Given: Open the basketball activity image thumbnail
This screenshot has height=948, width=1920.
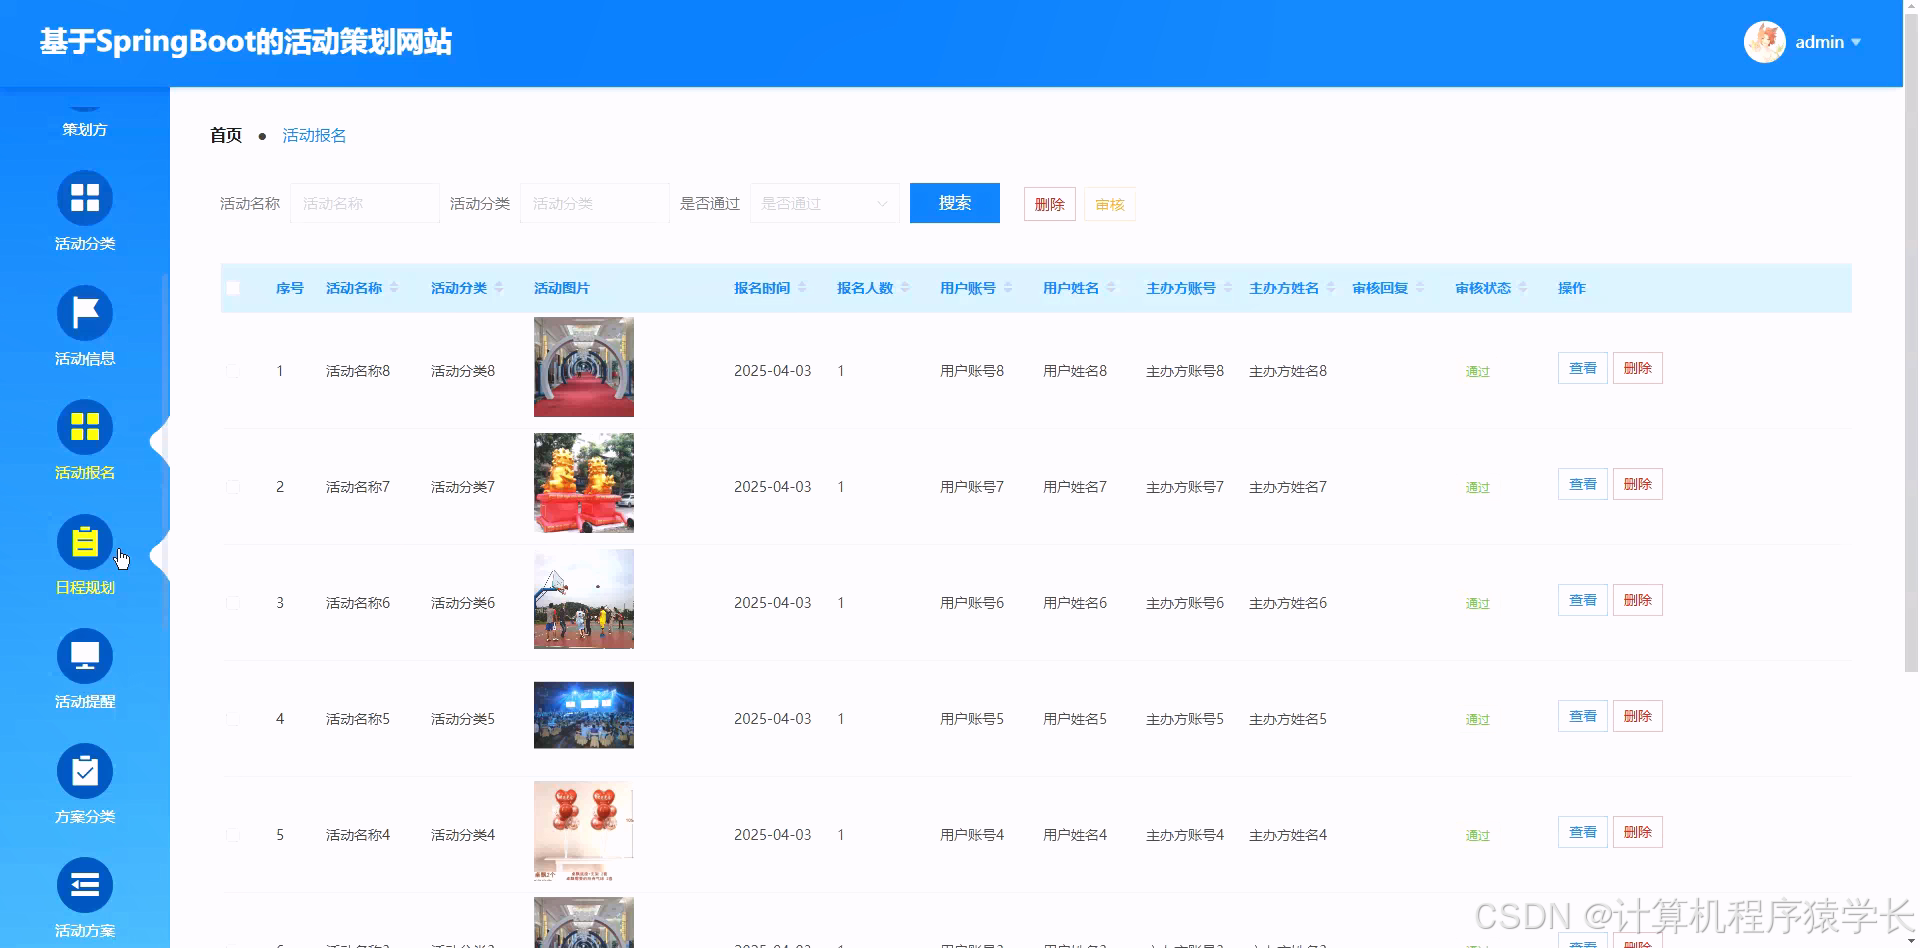Looking at the screenshot, I should click(583, 599).
